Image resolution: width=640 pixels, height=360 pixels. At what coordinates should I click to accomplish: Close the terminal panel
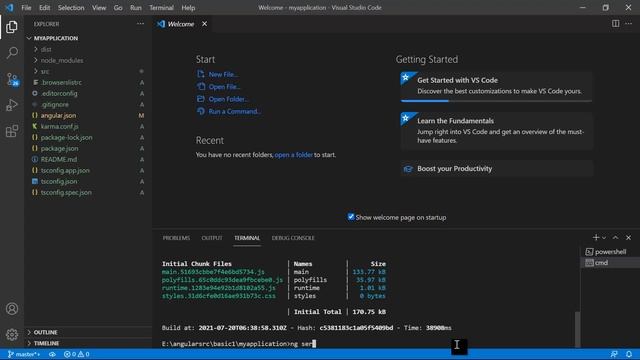pyautogui.click(x=629, y=238)
